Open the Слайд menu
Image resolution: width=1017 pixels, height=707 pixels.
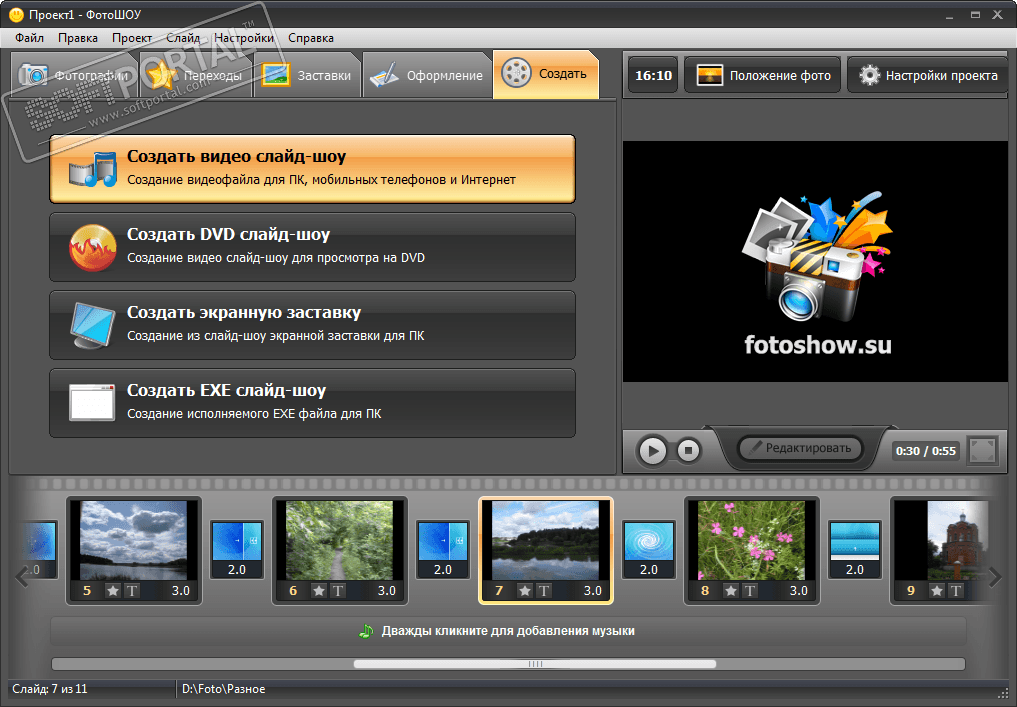(183, 38)
